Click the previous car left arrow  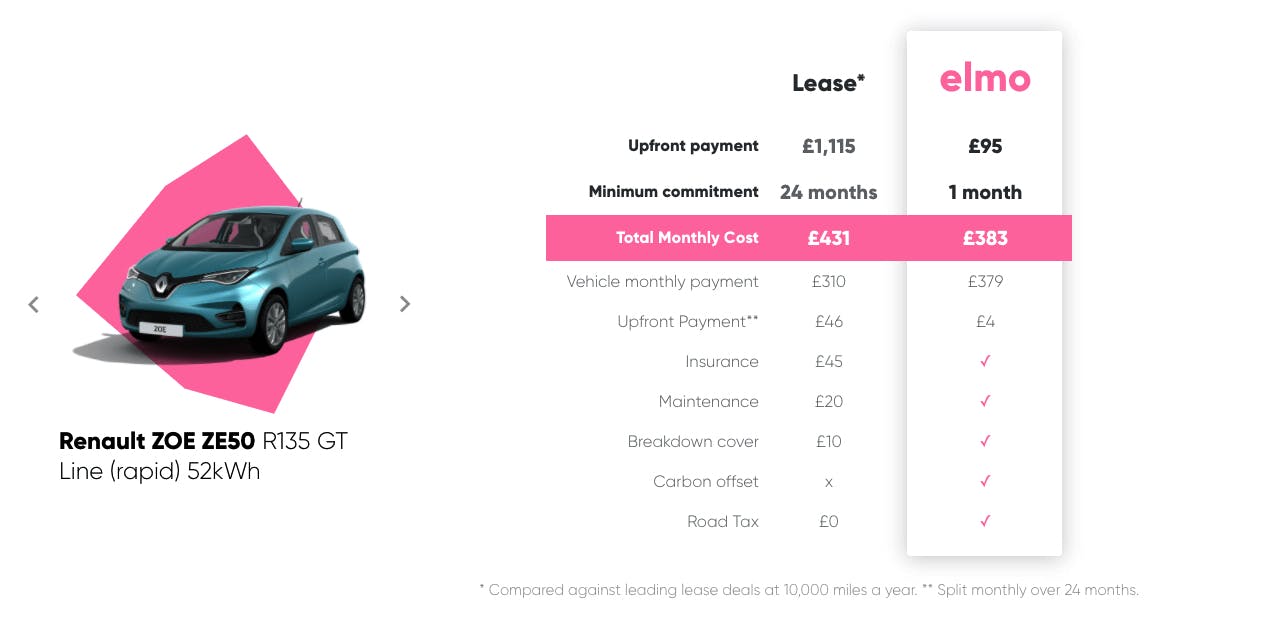coord(33,304)
